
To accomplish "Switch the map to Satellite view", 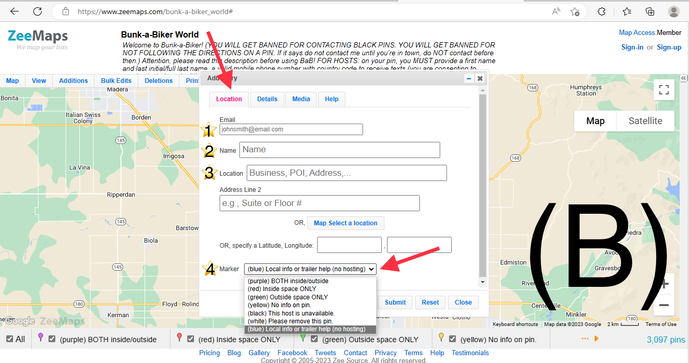I will tap(645, 121).
